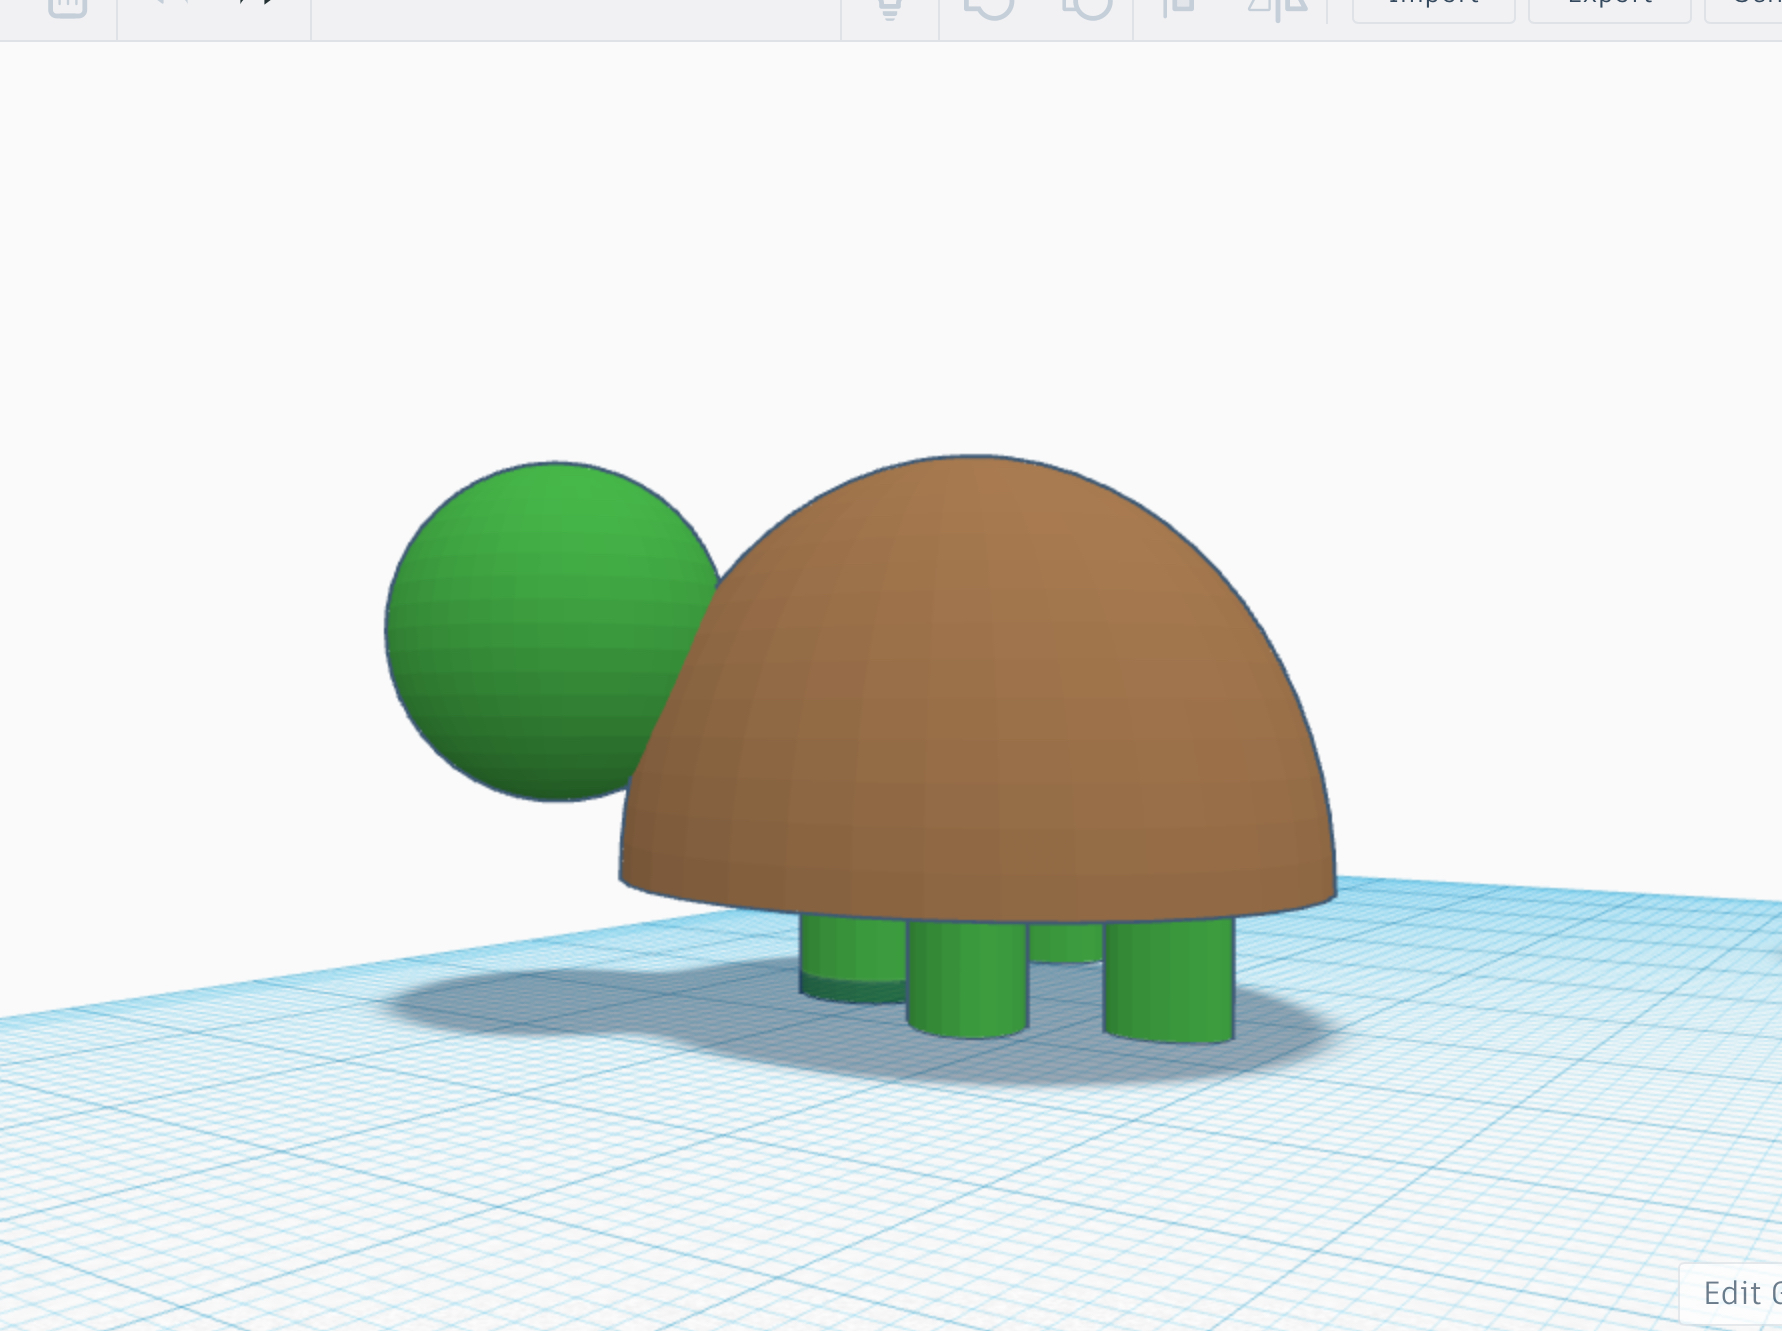The width and height of the screenshot is (1782, 1331).
Task: Select the front middle green leg cylinder
Action: tap(967, 978)
